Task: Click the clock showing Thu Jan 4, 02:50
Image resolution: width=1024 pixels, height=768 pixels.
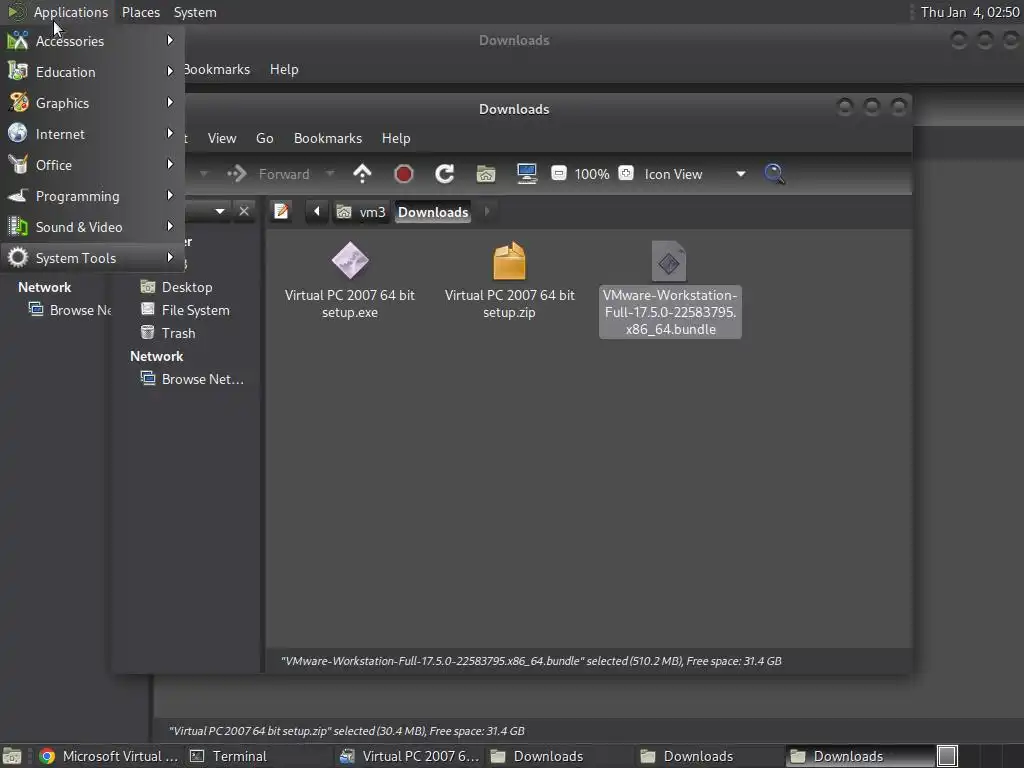Action: coord(970,12)
